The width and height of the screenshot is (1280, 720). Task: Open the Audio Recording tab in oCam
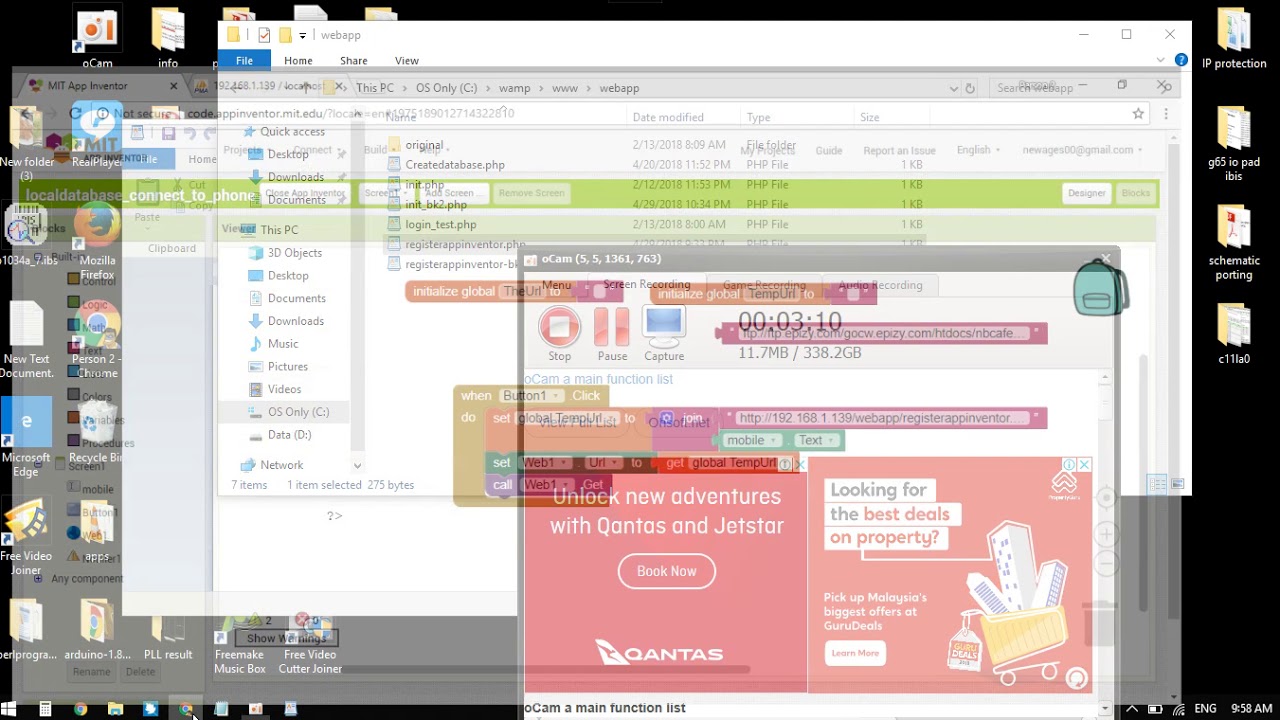(880, 285)
